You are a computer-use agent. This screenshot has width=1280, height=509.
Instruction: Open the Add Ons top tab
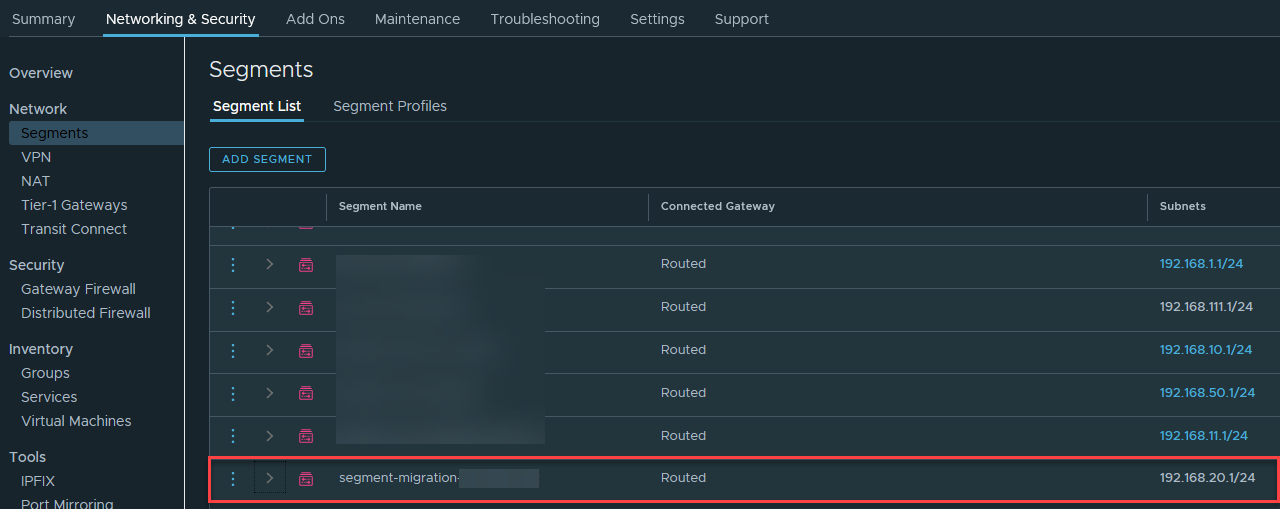[315, 19]
